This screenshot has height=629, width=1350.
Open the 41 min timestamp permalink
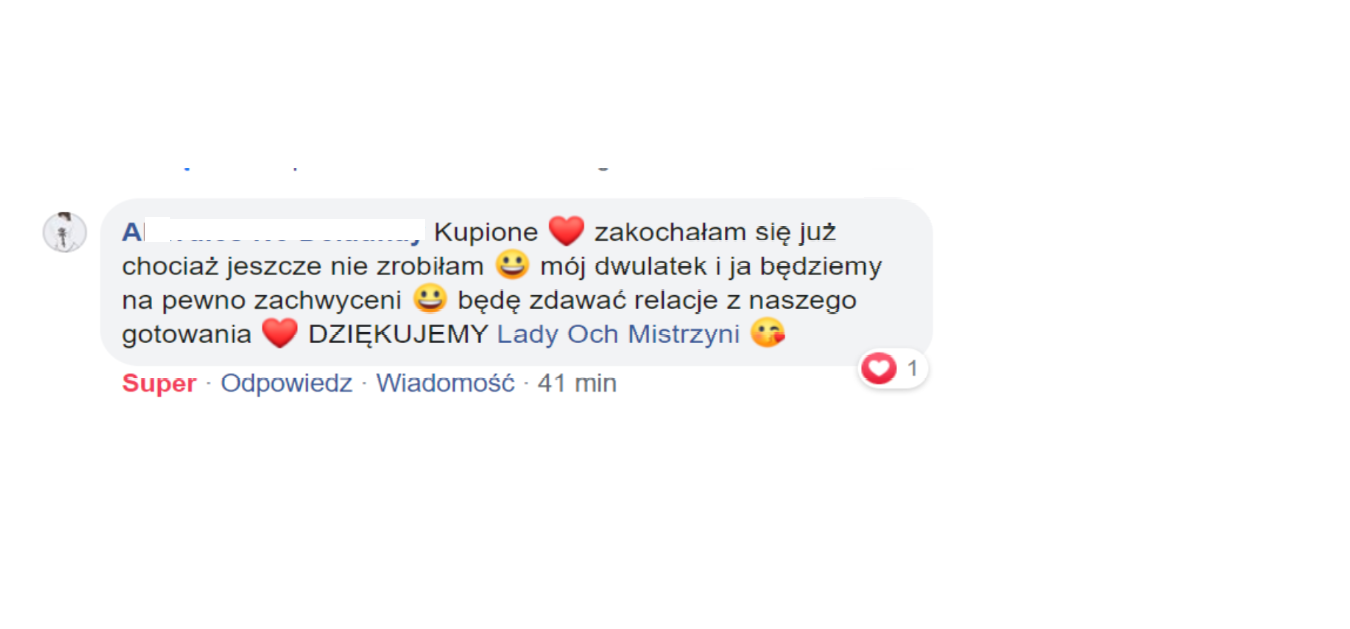(577, 383)
